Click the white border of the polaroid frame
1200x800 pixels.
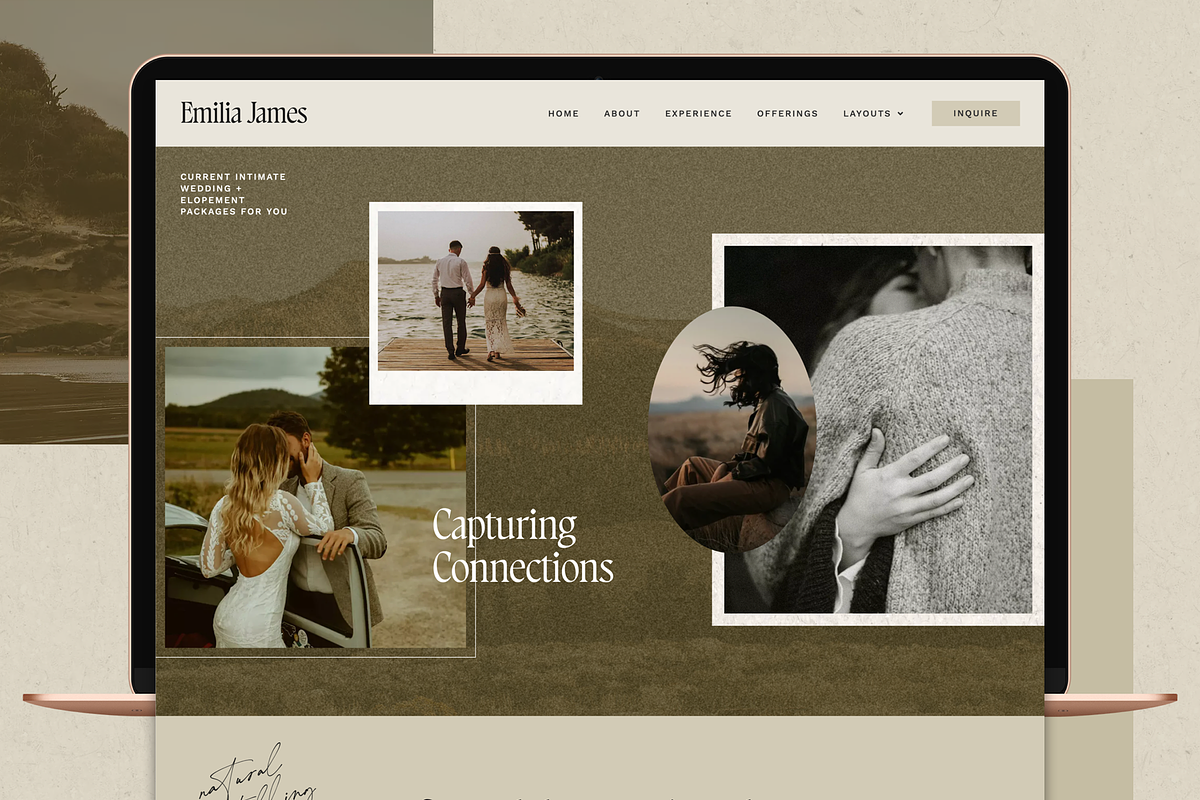[475, 388]
